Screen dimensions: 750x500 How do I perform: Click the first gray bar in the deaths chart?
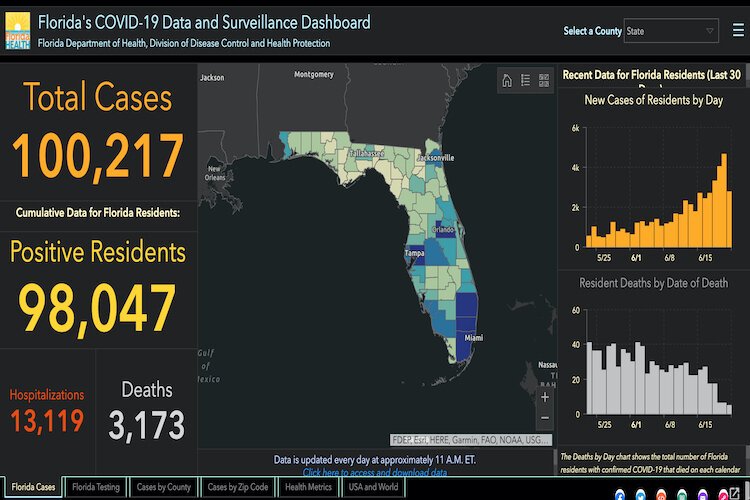tap(589, 378)
